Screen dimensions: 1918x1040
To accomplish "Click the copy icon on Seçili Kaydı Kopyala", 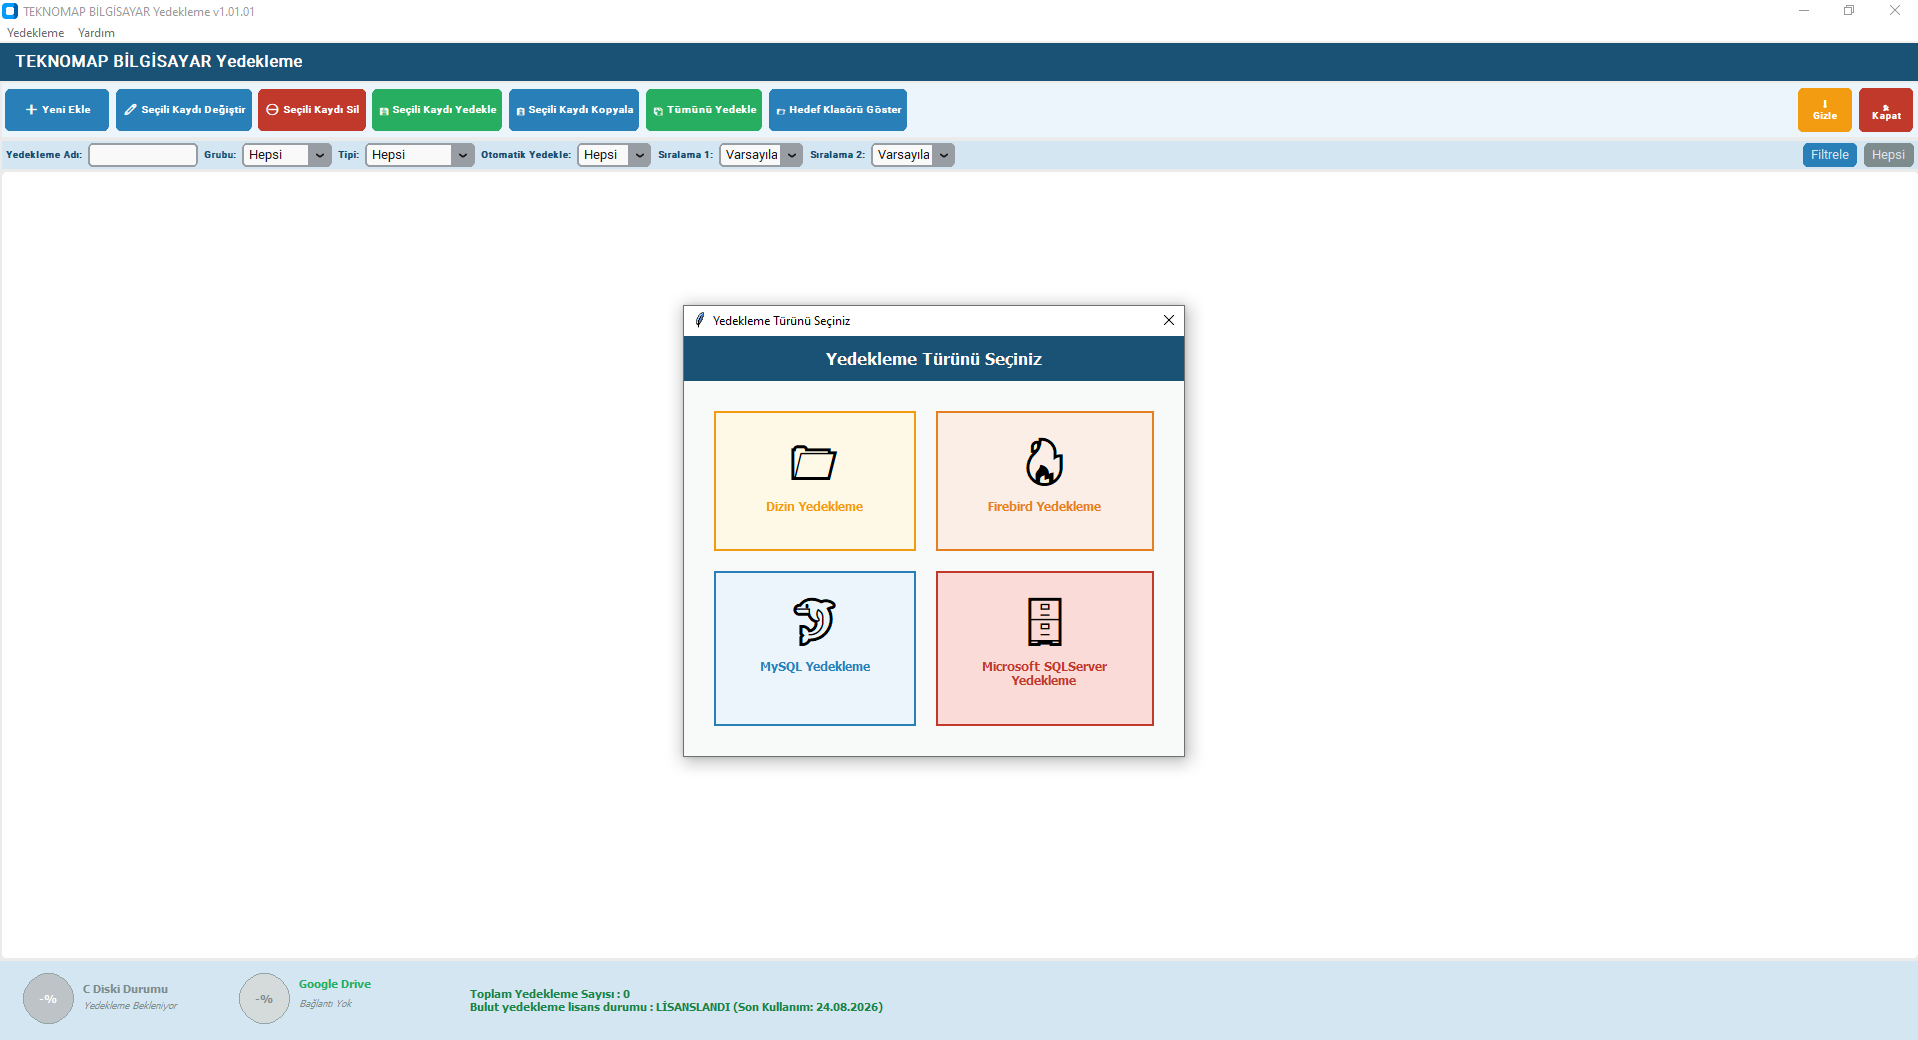I will [520, 111].
